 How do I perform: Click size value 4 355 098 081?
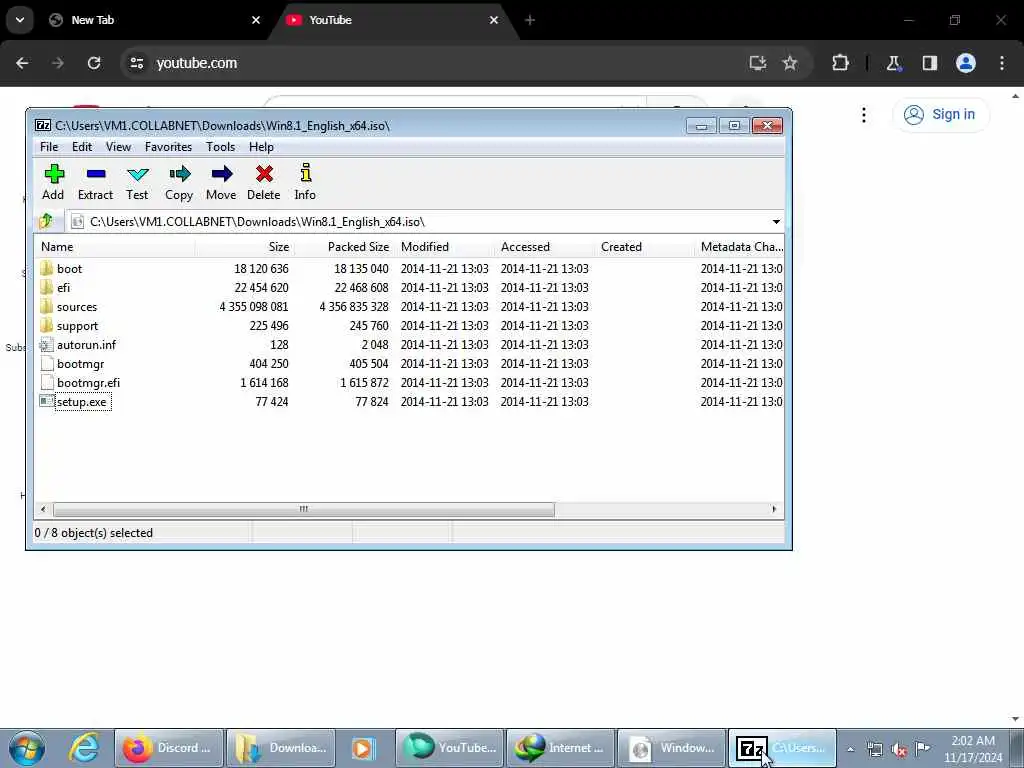[x=253, y=306]
